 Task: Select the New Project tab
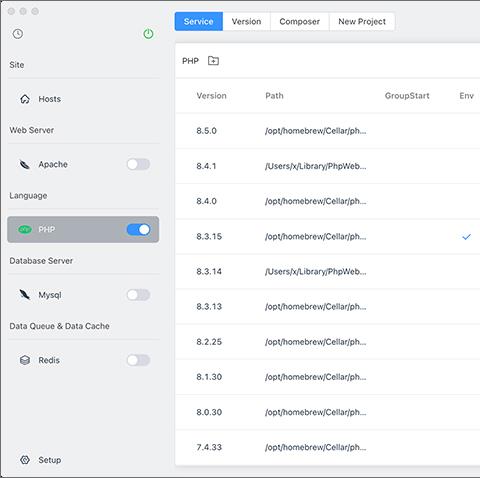(362, 21)
